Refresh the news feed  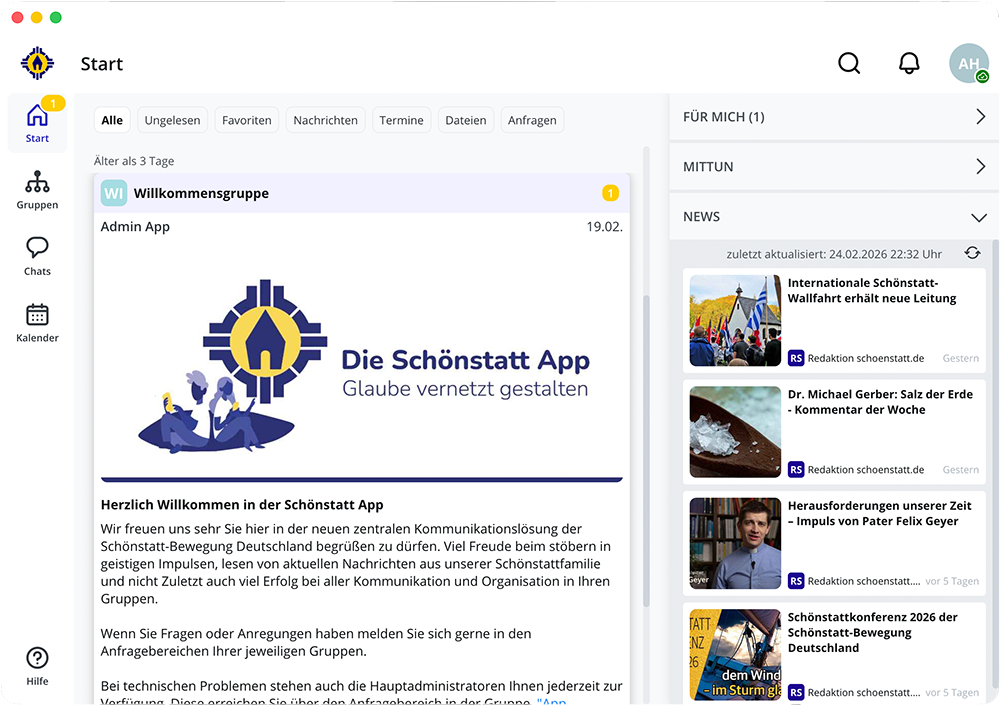coord(972,253)
